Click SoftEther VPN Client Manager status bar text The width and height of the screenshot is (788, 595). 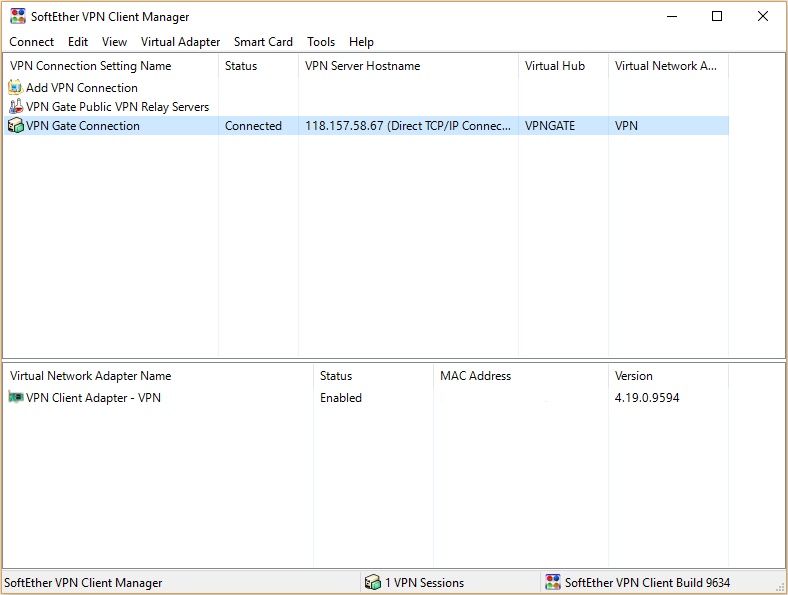coord(83,582)
